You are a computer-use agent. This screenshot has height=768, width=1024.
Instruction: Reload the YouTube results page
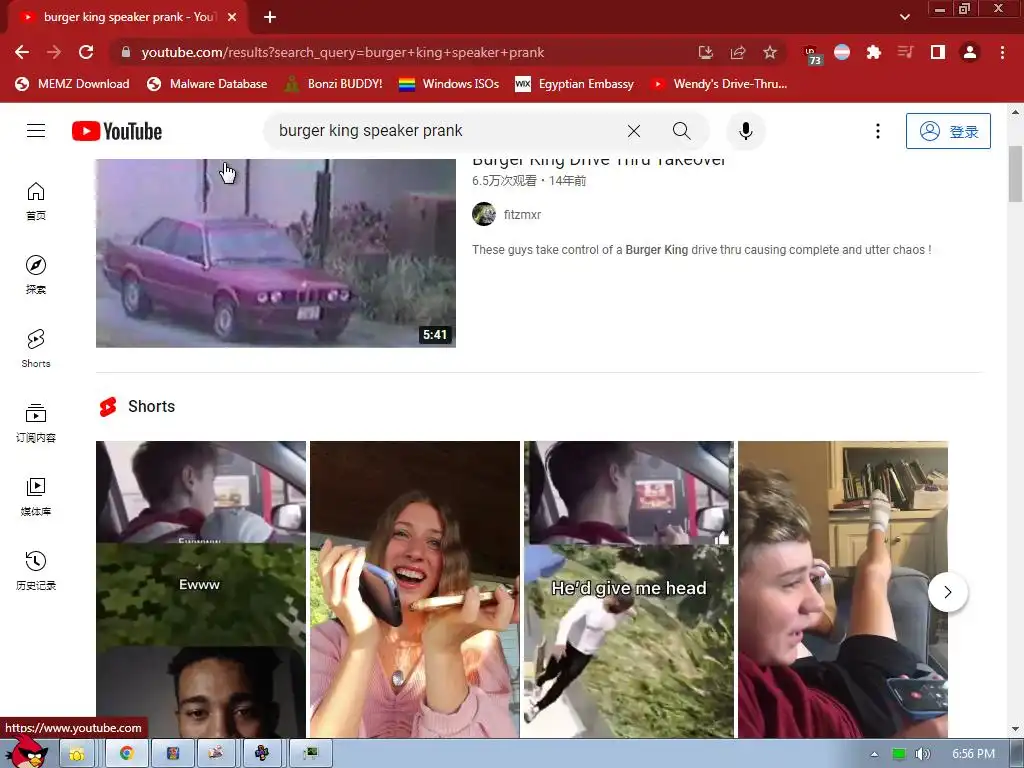86,52
